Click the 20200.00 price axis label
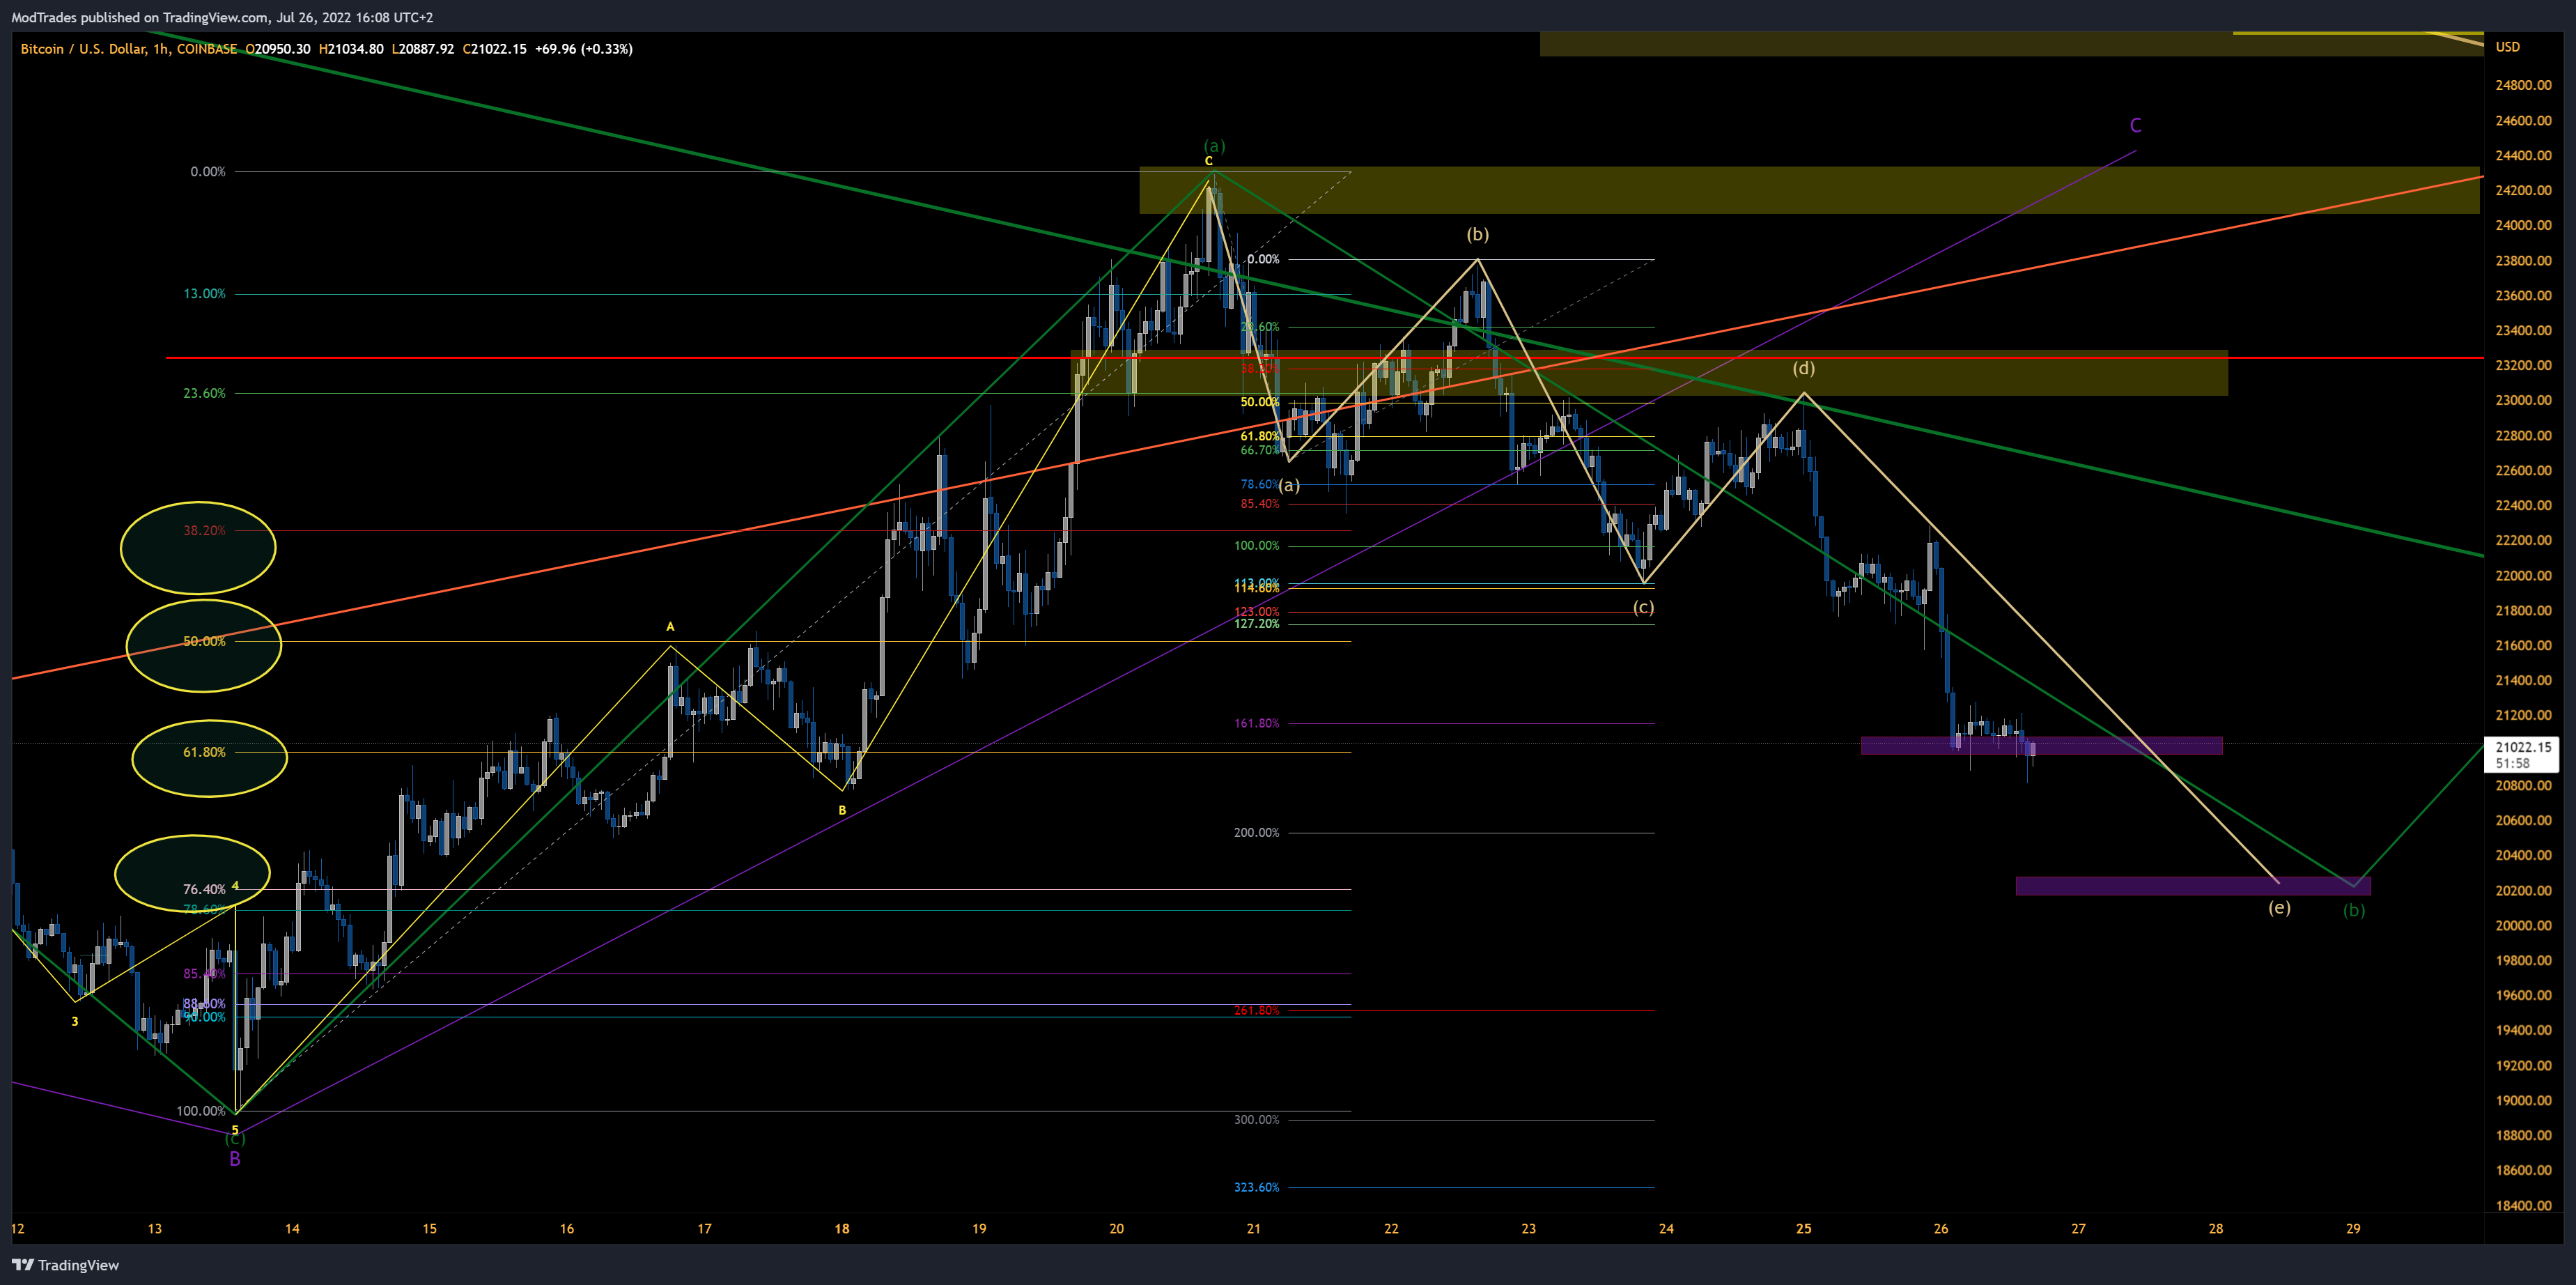 point(2523,890)
